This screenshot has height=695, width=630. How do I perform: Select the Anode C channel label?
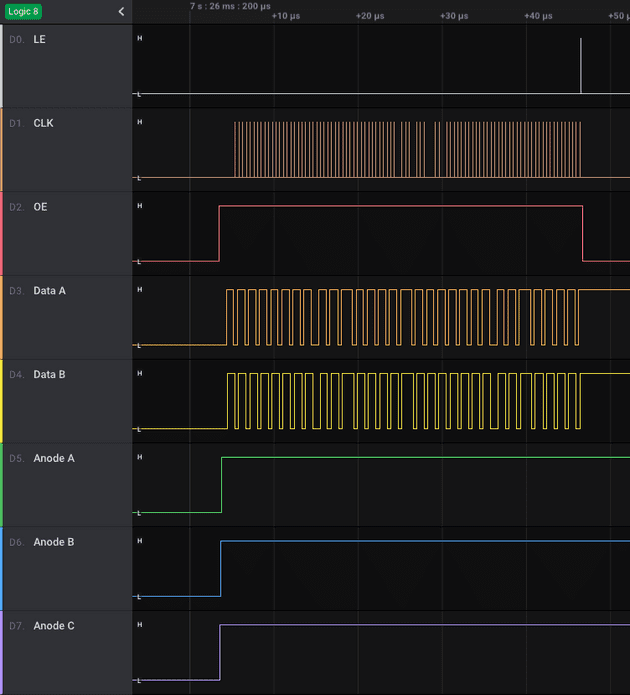click(x=54, y=626)
